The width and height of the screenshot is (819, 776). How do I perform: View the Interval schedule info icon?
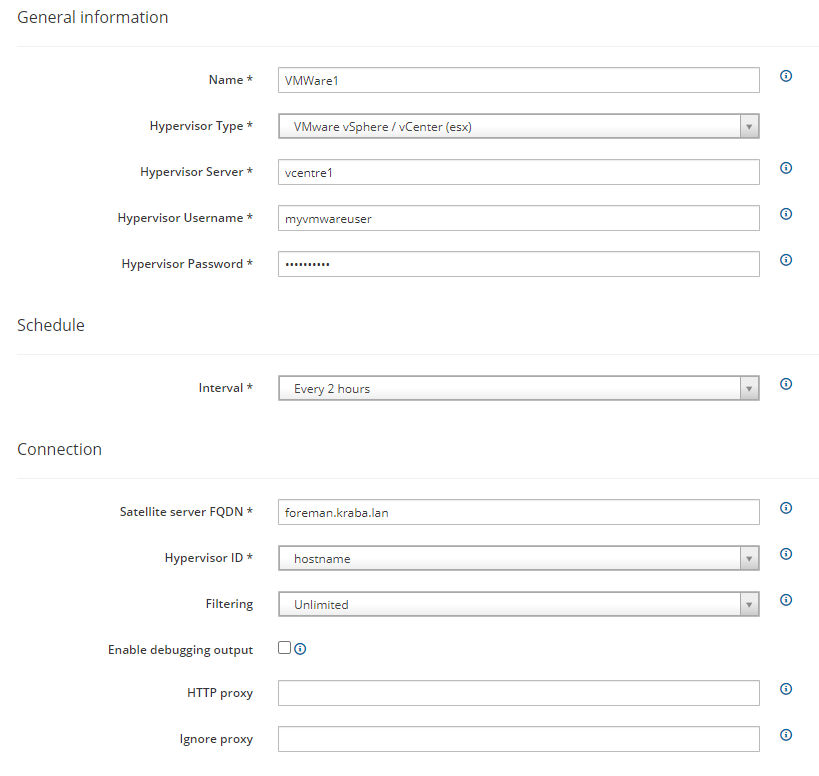786,384
